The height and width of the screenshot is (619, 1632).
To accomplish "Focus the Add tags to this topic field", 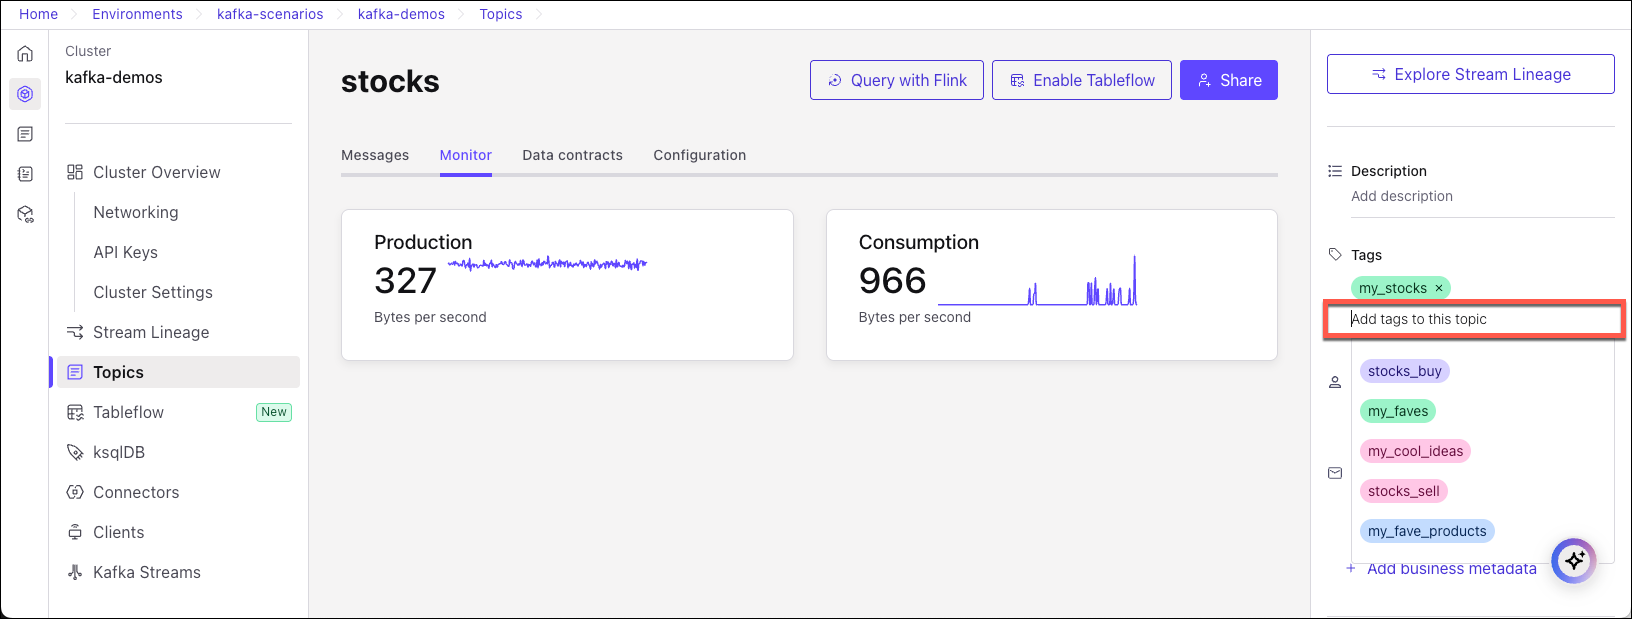I will click(x=1473, y=319).
